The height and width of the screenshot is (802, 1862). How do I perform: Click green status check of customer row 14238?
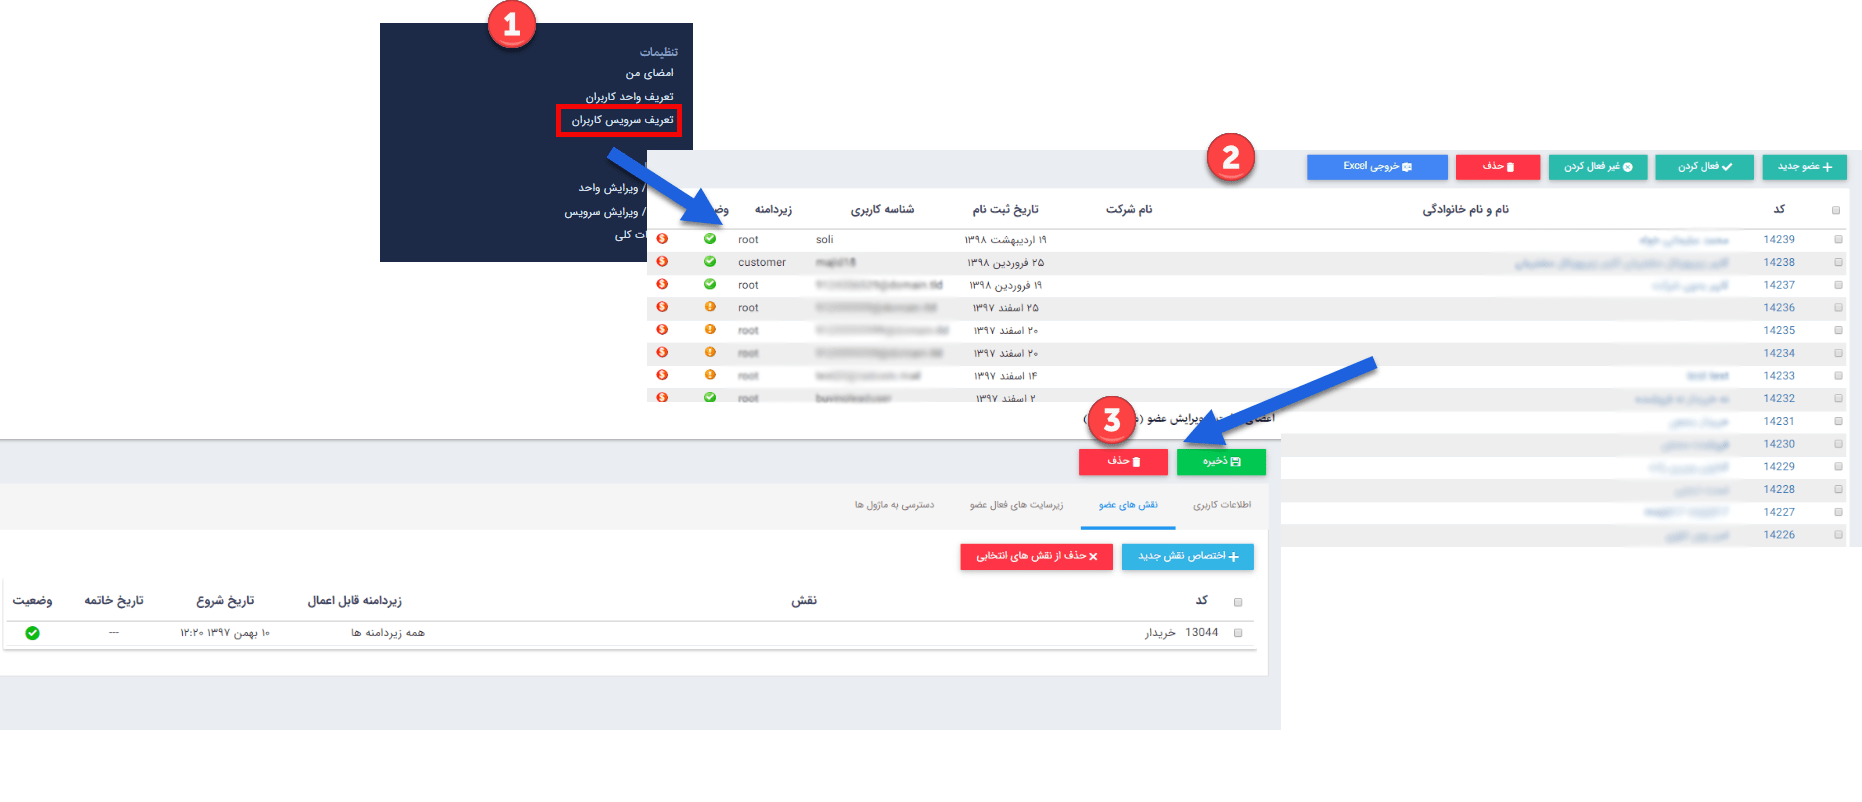(710, 262)
